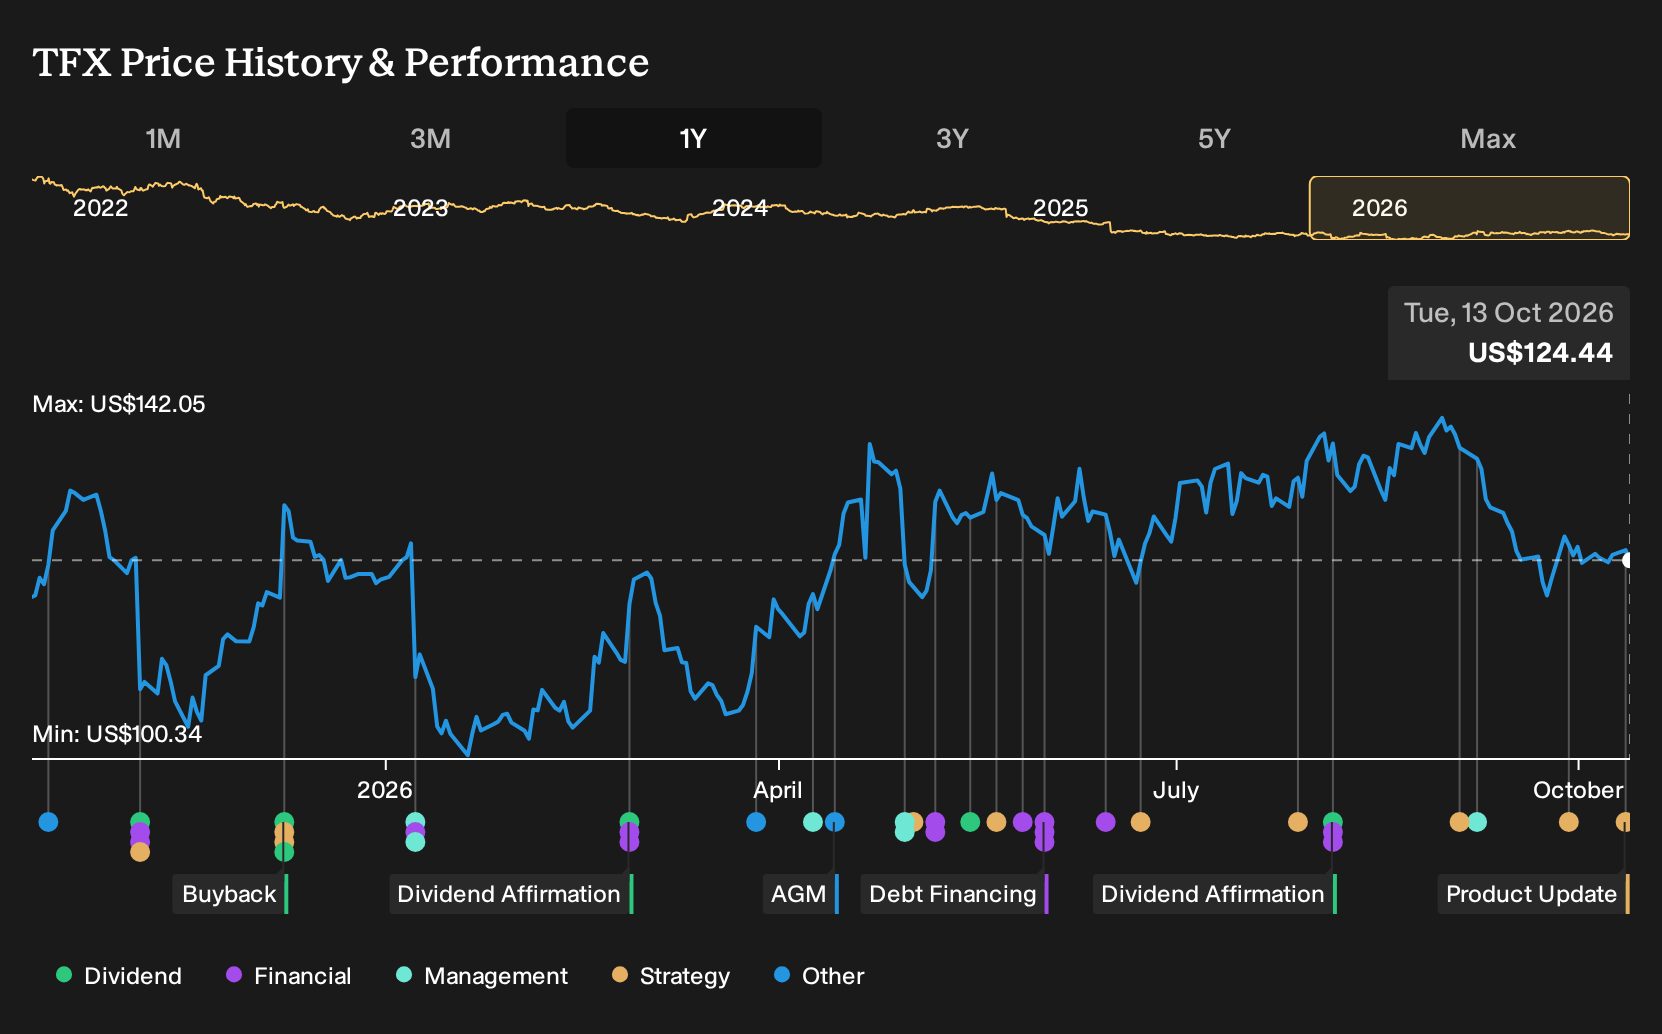The image size is (1662, 1034).
Task: Switch to the 5Y time range
Action: 1214,138
